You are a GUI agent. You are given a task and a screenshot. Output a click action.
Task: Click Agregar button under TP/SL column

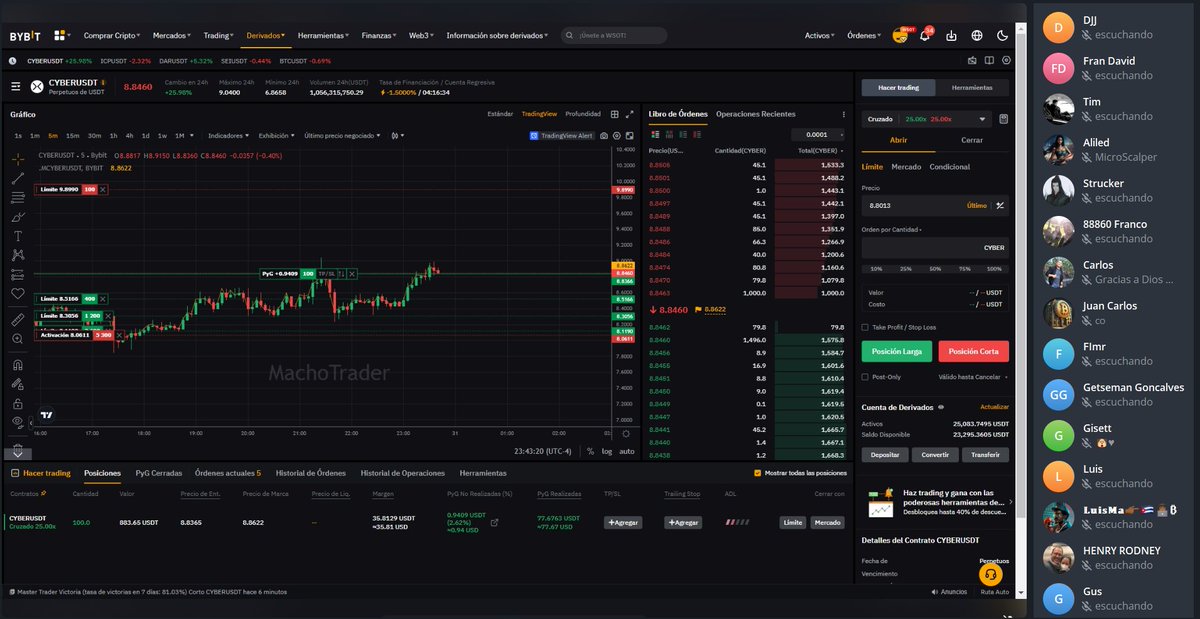623,522
